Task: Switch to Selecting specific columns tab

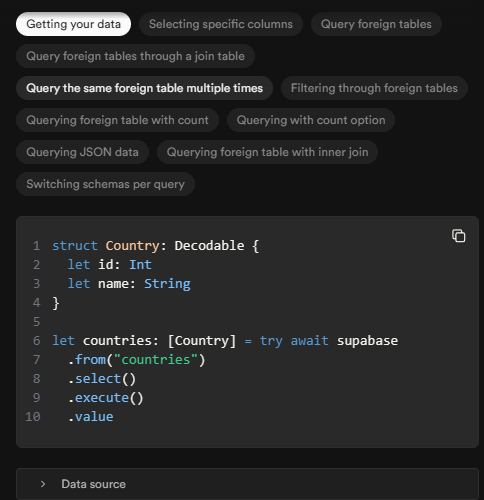Action: click(x=221, y=24)
